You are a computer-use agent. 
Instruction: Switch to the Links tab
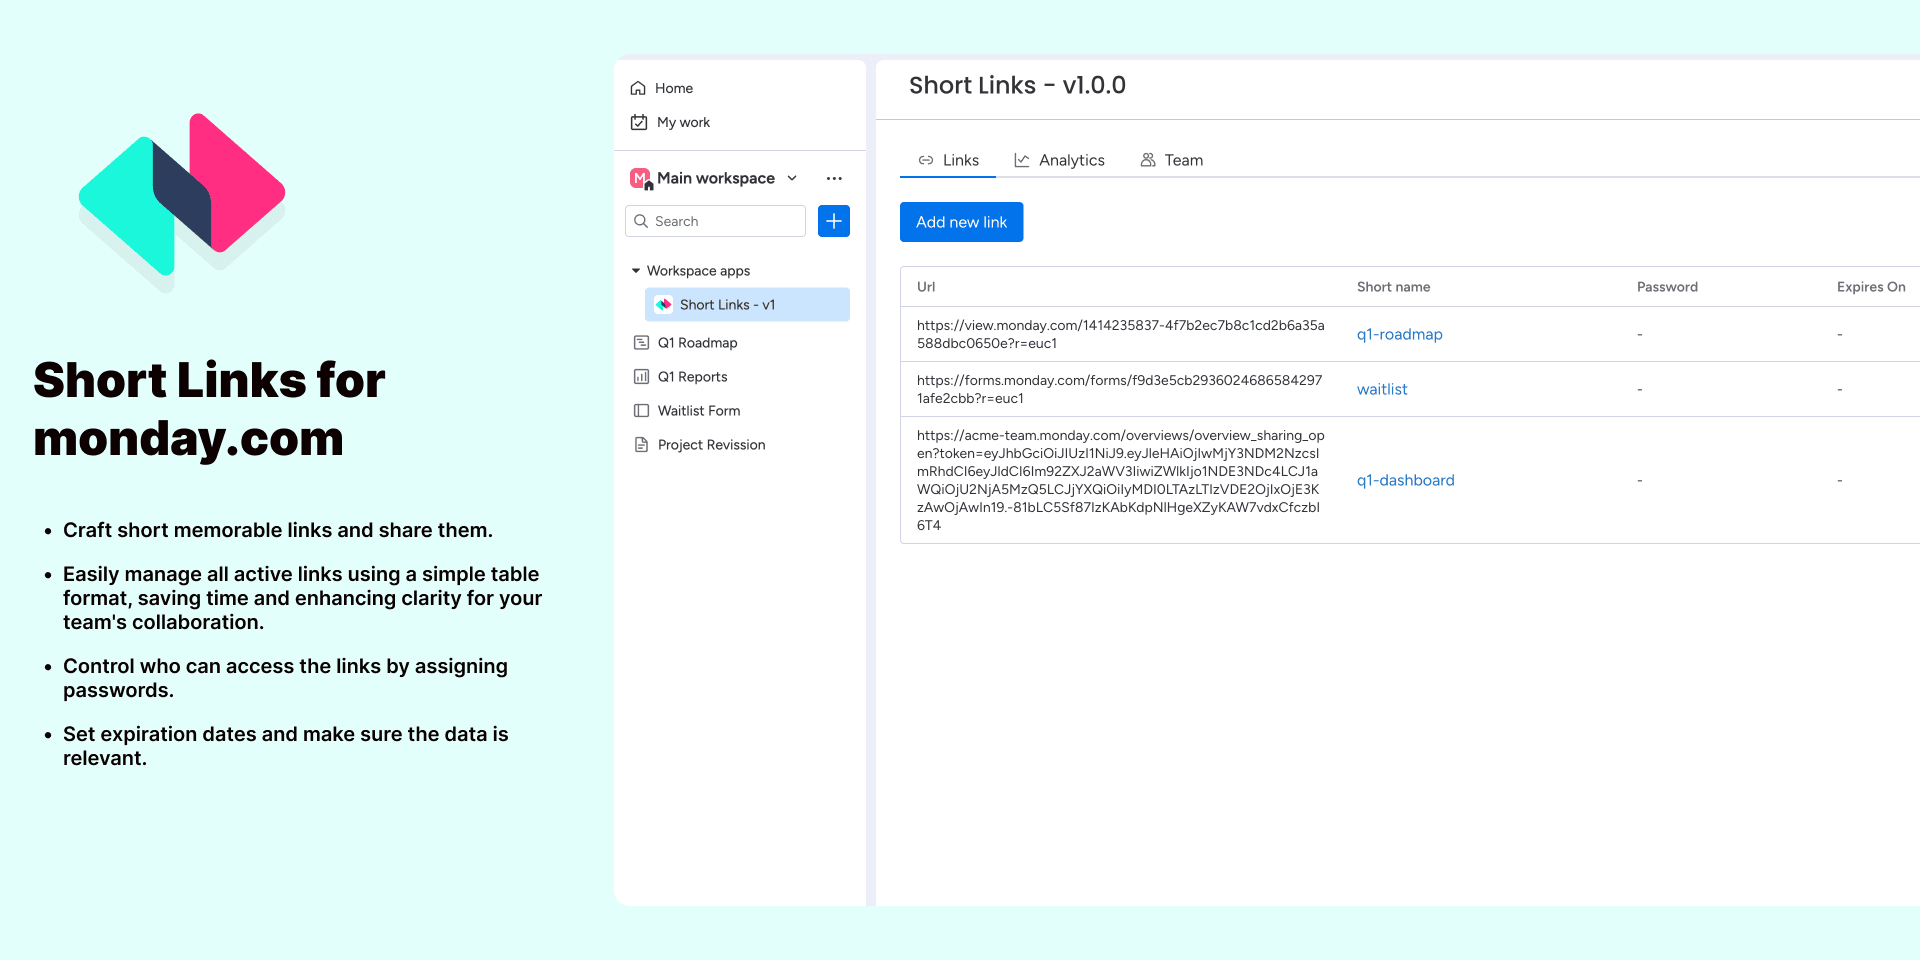[x=948, y=160]
